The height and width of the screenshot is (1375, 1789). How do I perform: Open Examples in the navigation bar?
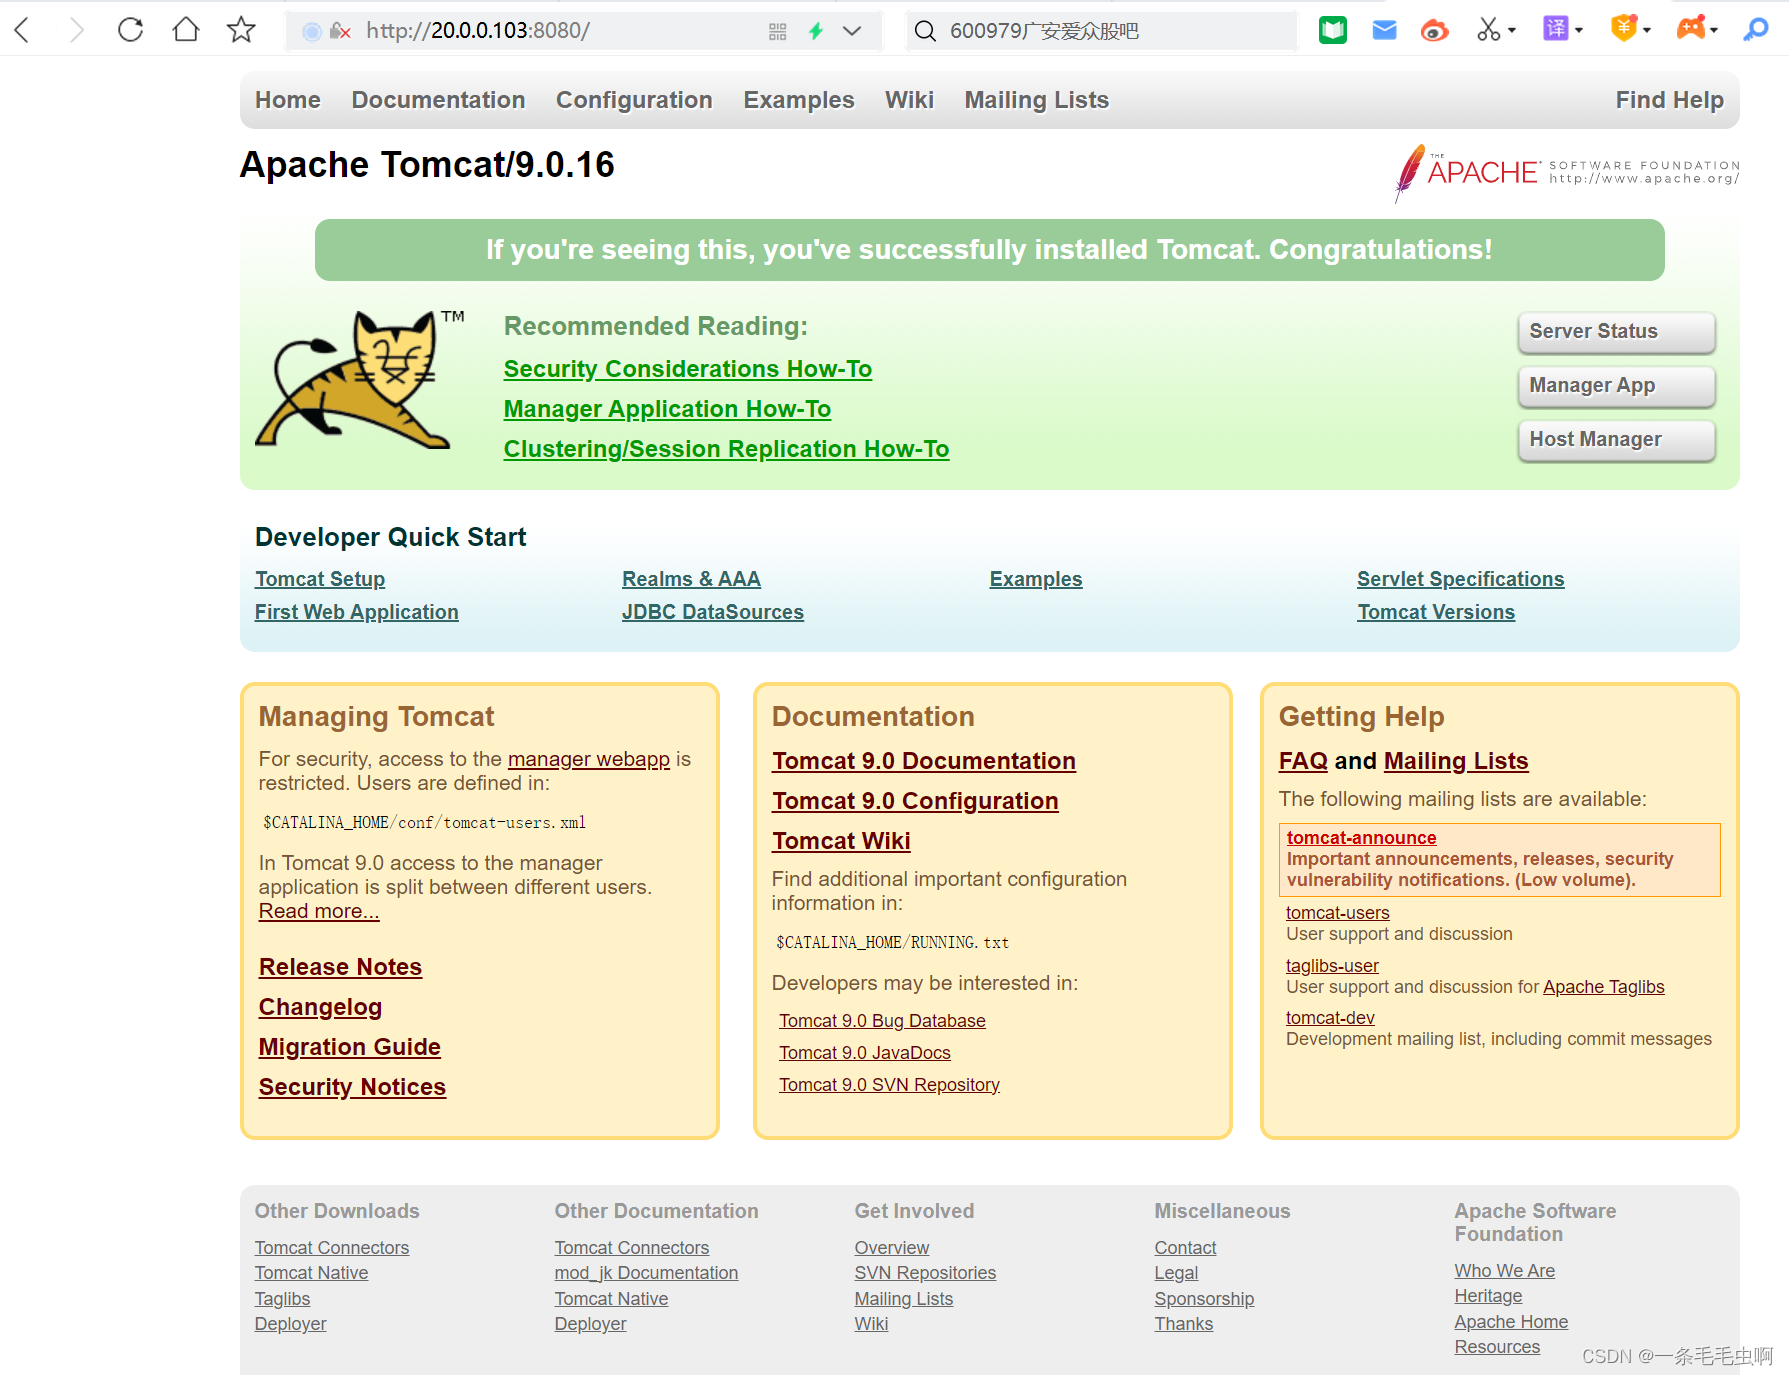click(799, 100)
